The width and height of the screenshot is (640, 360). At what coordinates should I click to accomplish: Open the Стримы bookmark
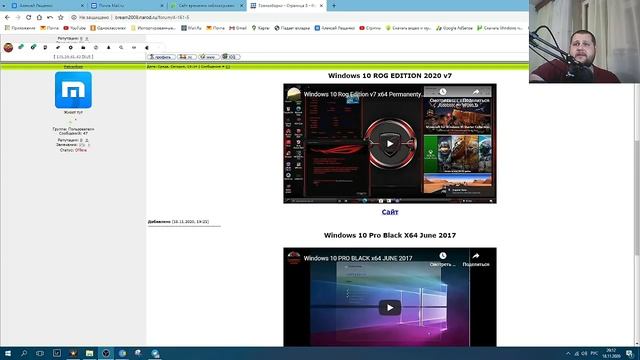(x=370, y=28)
